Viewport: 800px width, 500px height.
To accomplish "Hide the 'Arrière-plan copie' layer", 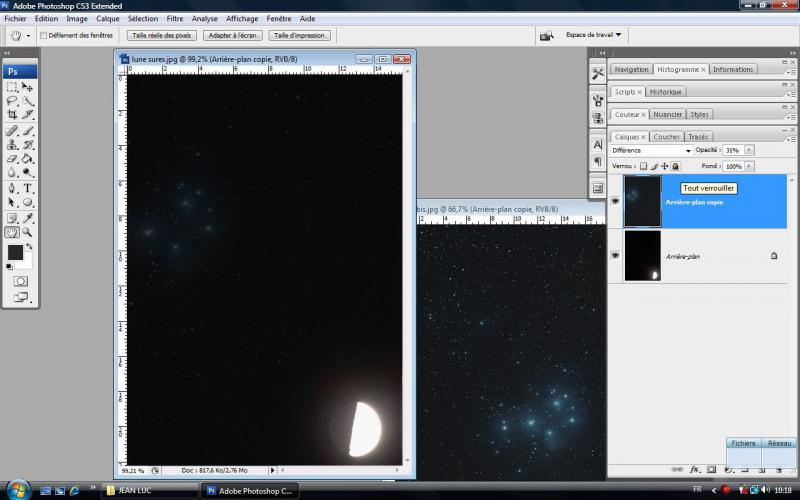I will 615,201.
